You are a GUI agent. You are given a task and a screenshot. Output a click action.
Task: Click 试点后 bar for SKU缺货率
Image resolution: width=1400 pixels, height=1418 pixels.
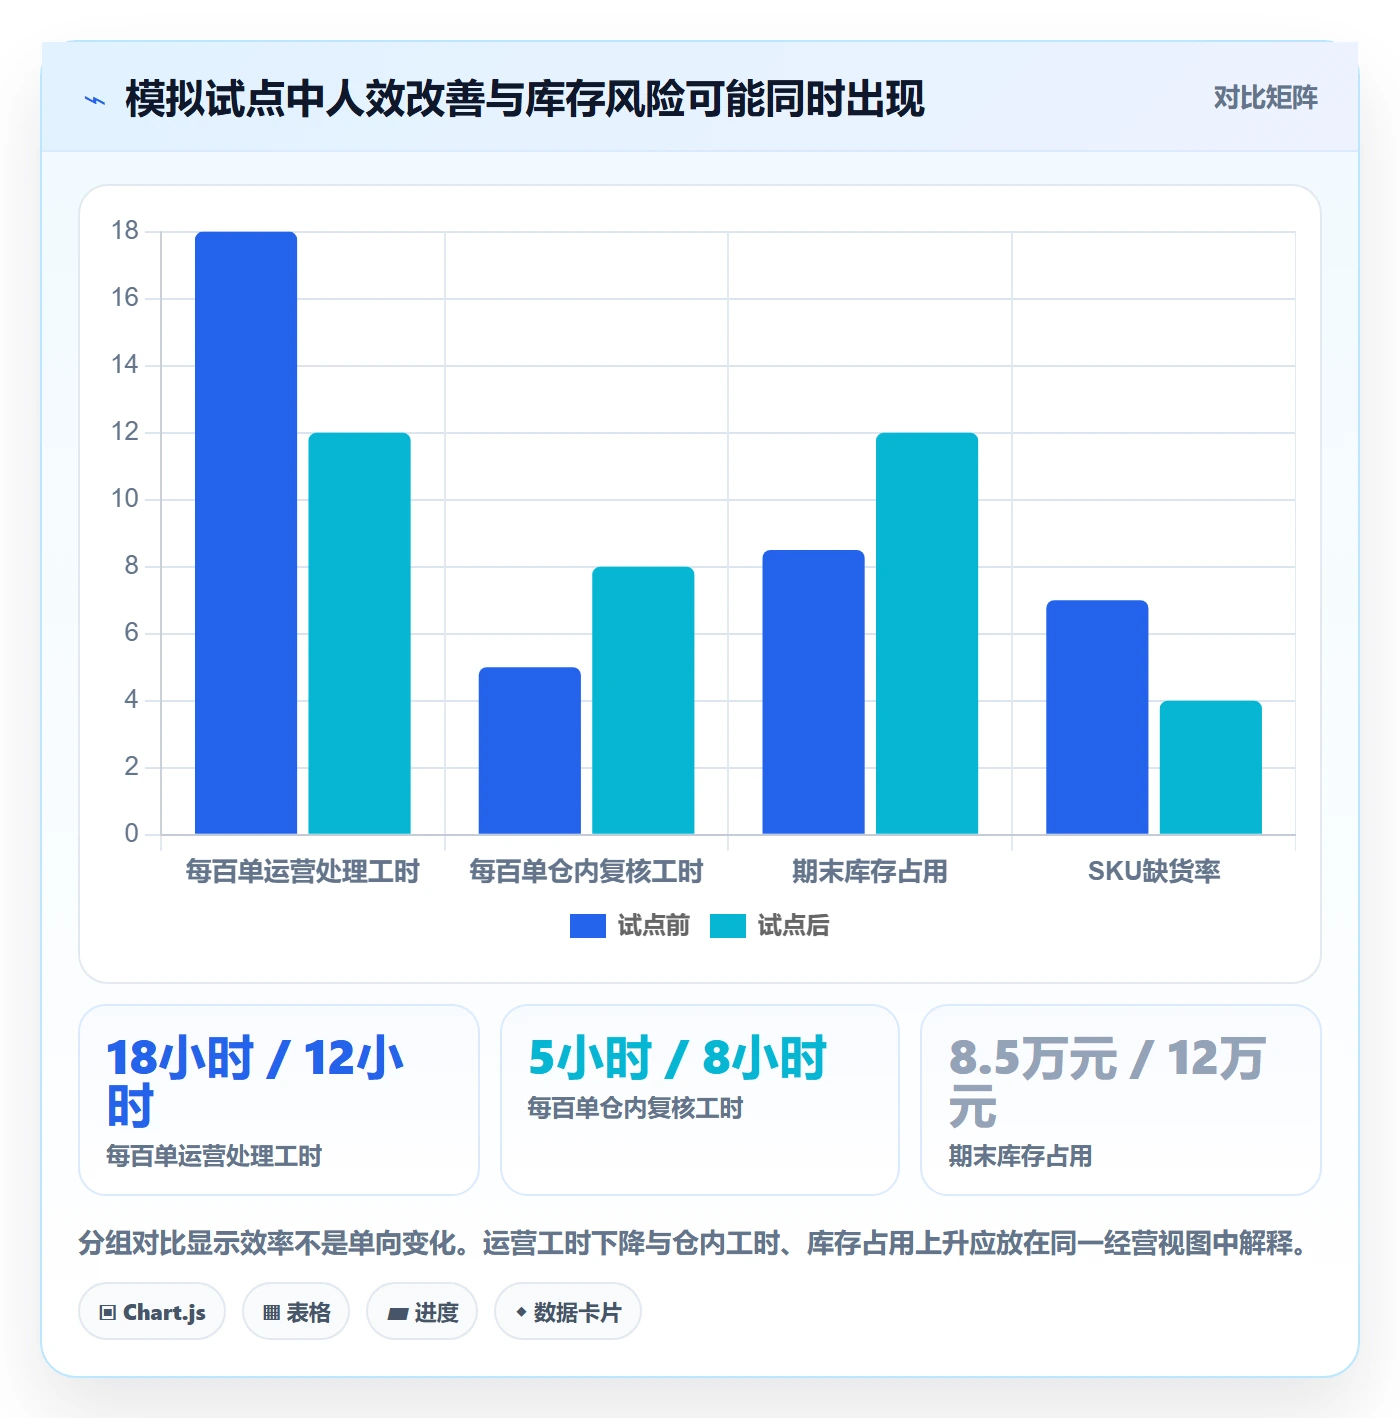point(1211,767)
